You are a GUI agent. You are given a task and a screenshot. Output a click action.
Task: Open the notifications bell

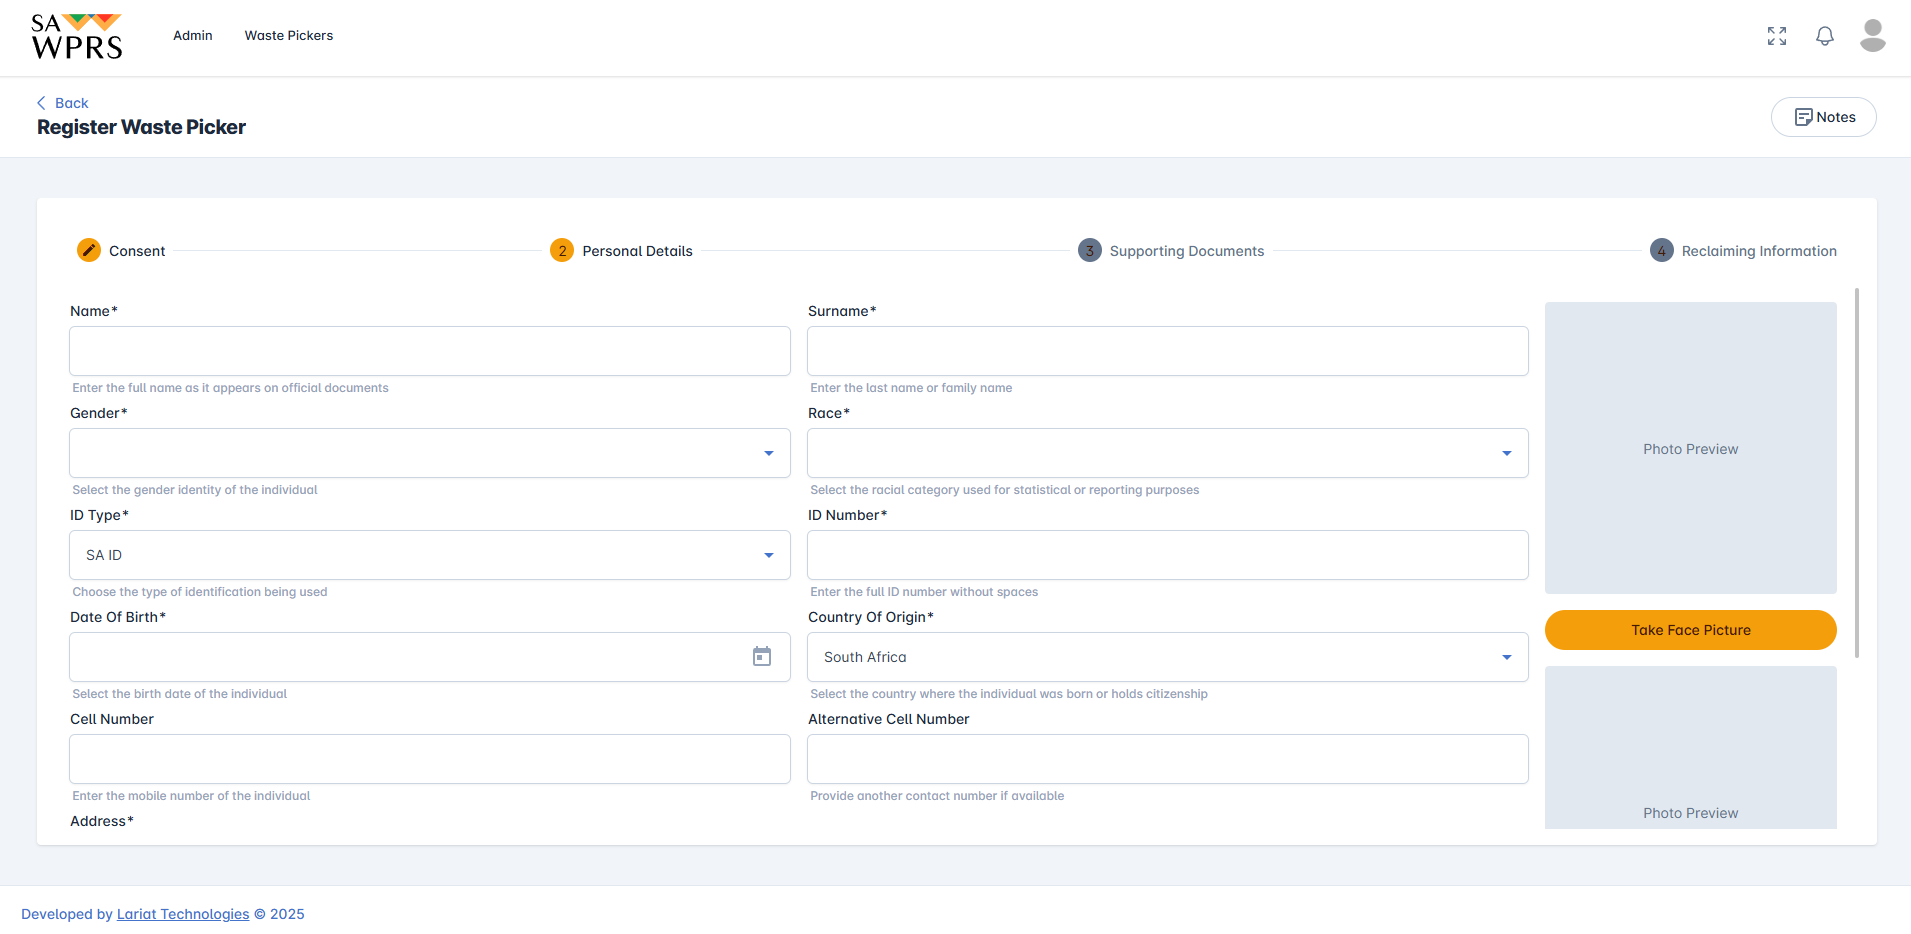[1825, 36]
